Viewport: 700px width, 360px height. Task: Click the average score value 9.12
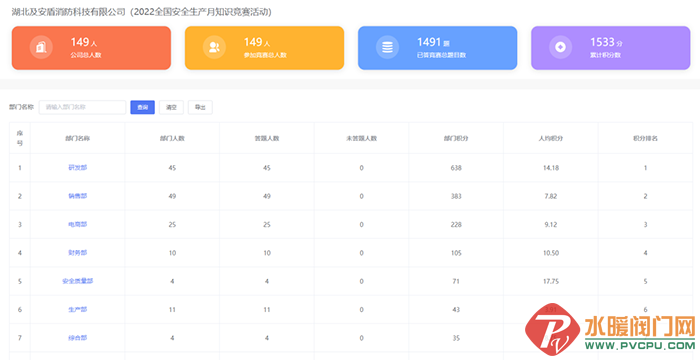click(551, 225)
